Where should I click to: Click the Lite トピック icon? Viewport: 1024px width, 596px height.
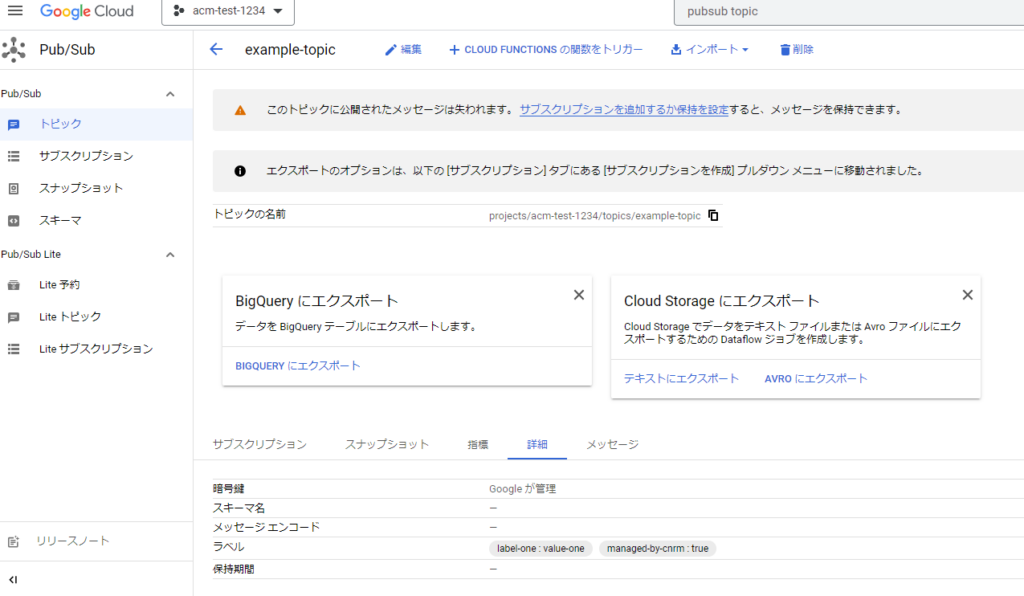14,317
